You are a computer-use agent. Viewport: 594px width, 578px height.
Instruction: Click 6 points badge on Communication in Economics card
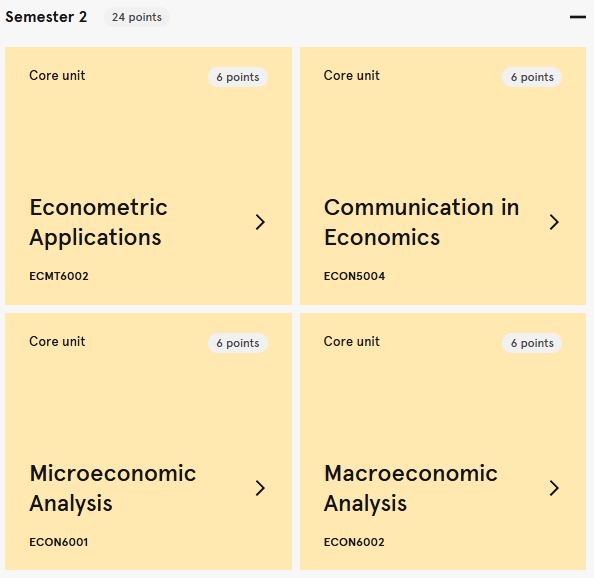point(532,77)
